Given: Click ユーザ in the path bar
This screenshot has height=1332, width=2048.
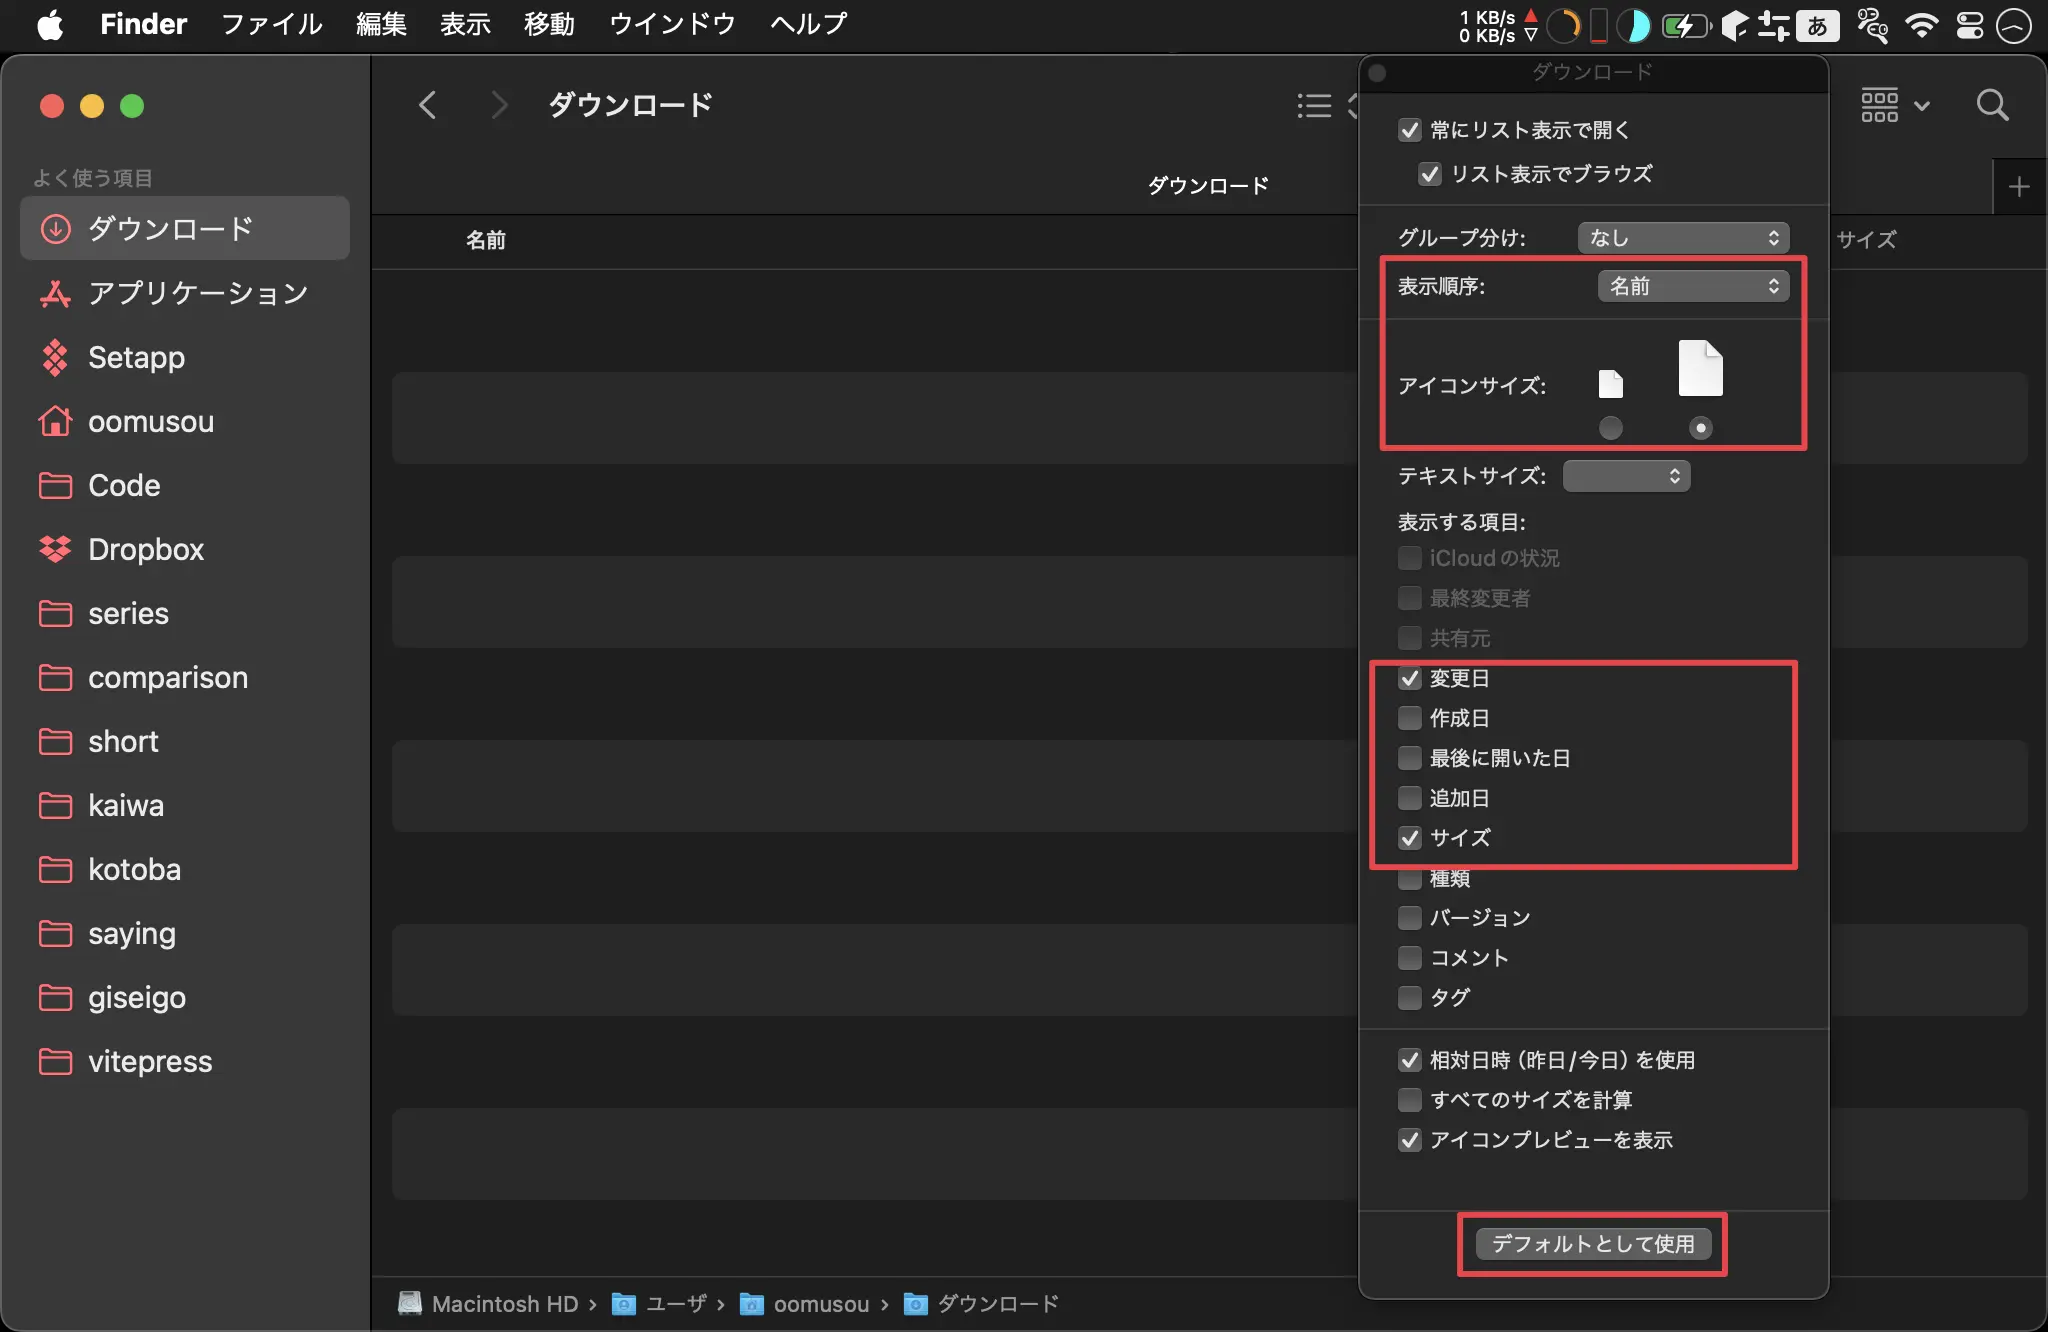Looking at the screenshot, I should point(660,1304).
